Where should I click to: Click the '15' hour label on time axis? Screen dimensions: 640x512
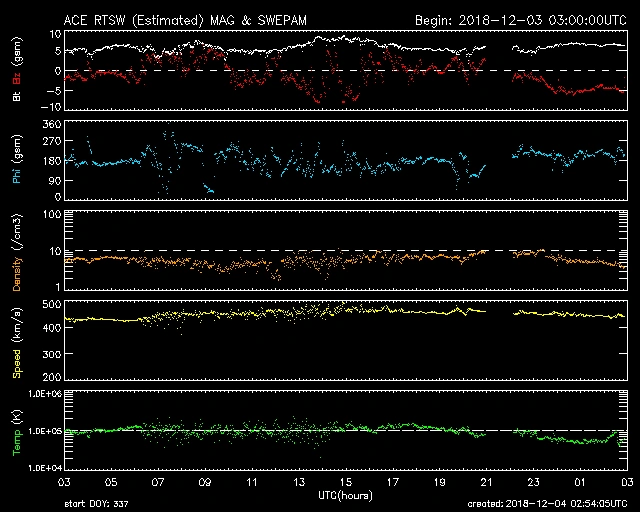(346, 483)
